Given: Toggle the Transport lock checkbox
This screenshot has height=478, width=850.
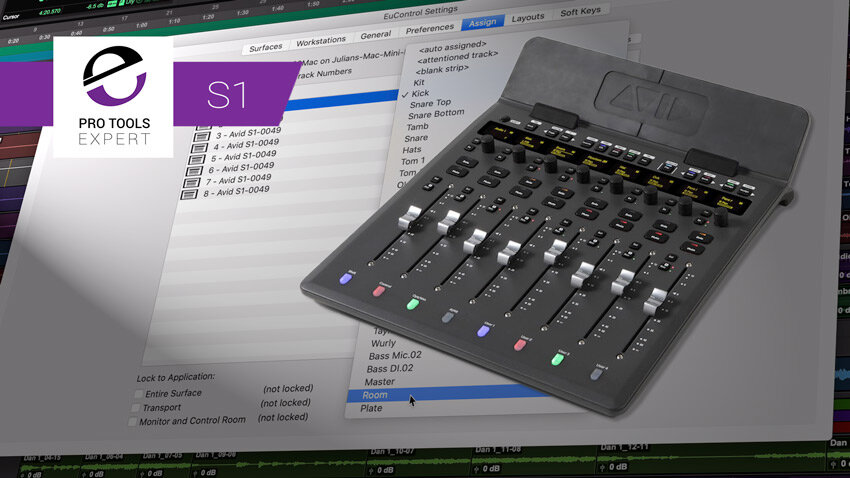Looking at the screenshot, I should point(136,408).
